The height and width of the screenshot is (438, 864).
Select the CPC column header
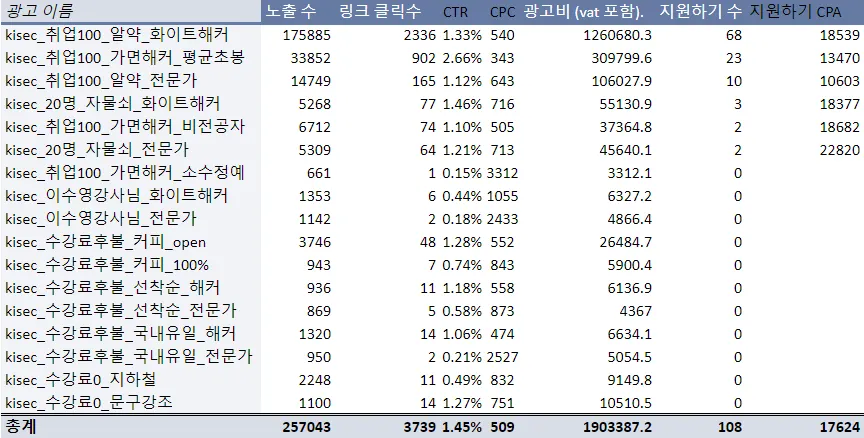click(503, 12)
